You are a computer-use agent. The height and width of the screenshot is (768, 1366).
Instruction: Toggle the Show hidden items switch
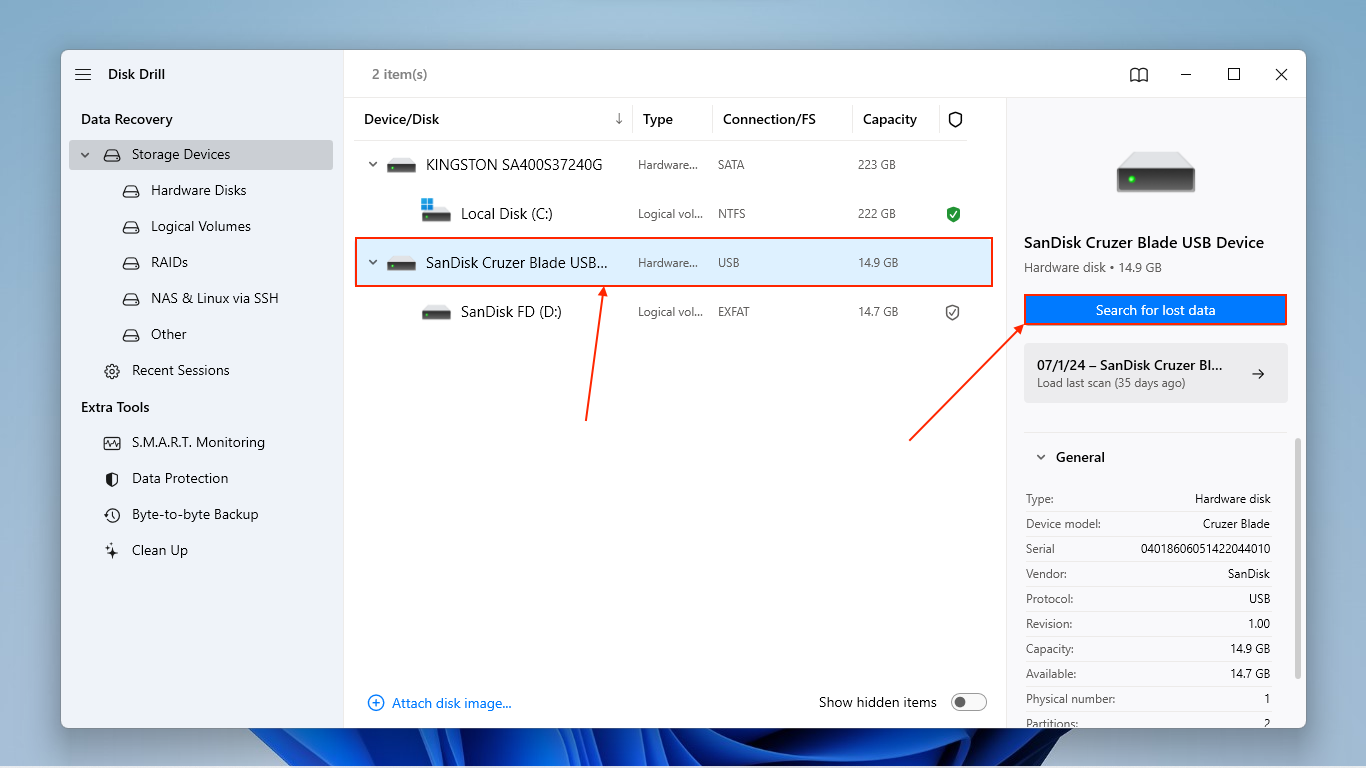(x=969, y=702)
